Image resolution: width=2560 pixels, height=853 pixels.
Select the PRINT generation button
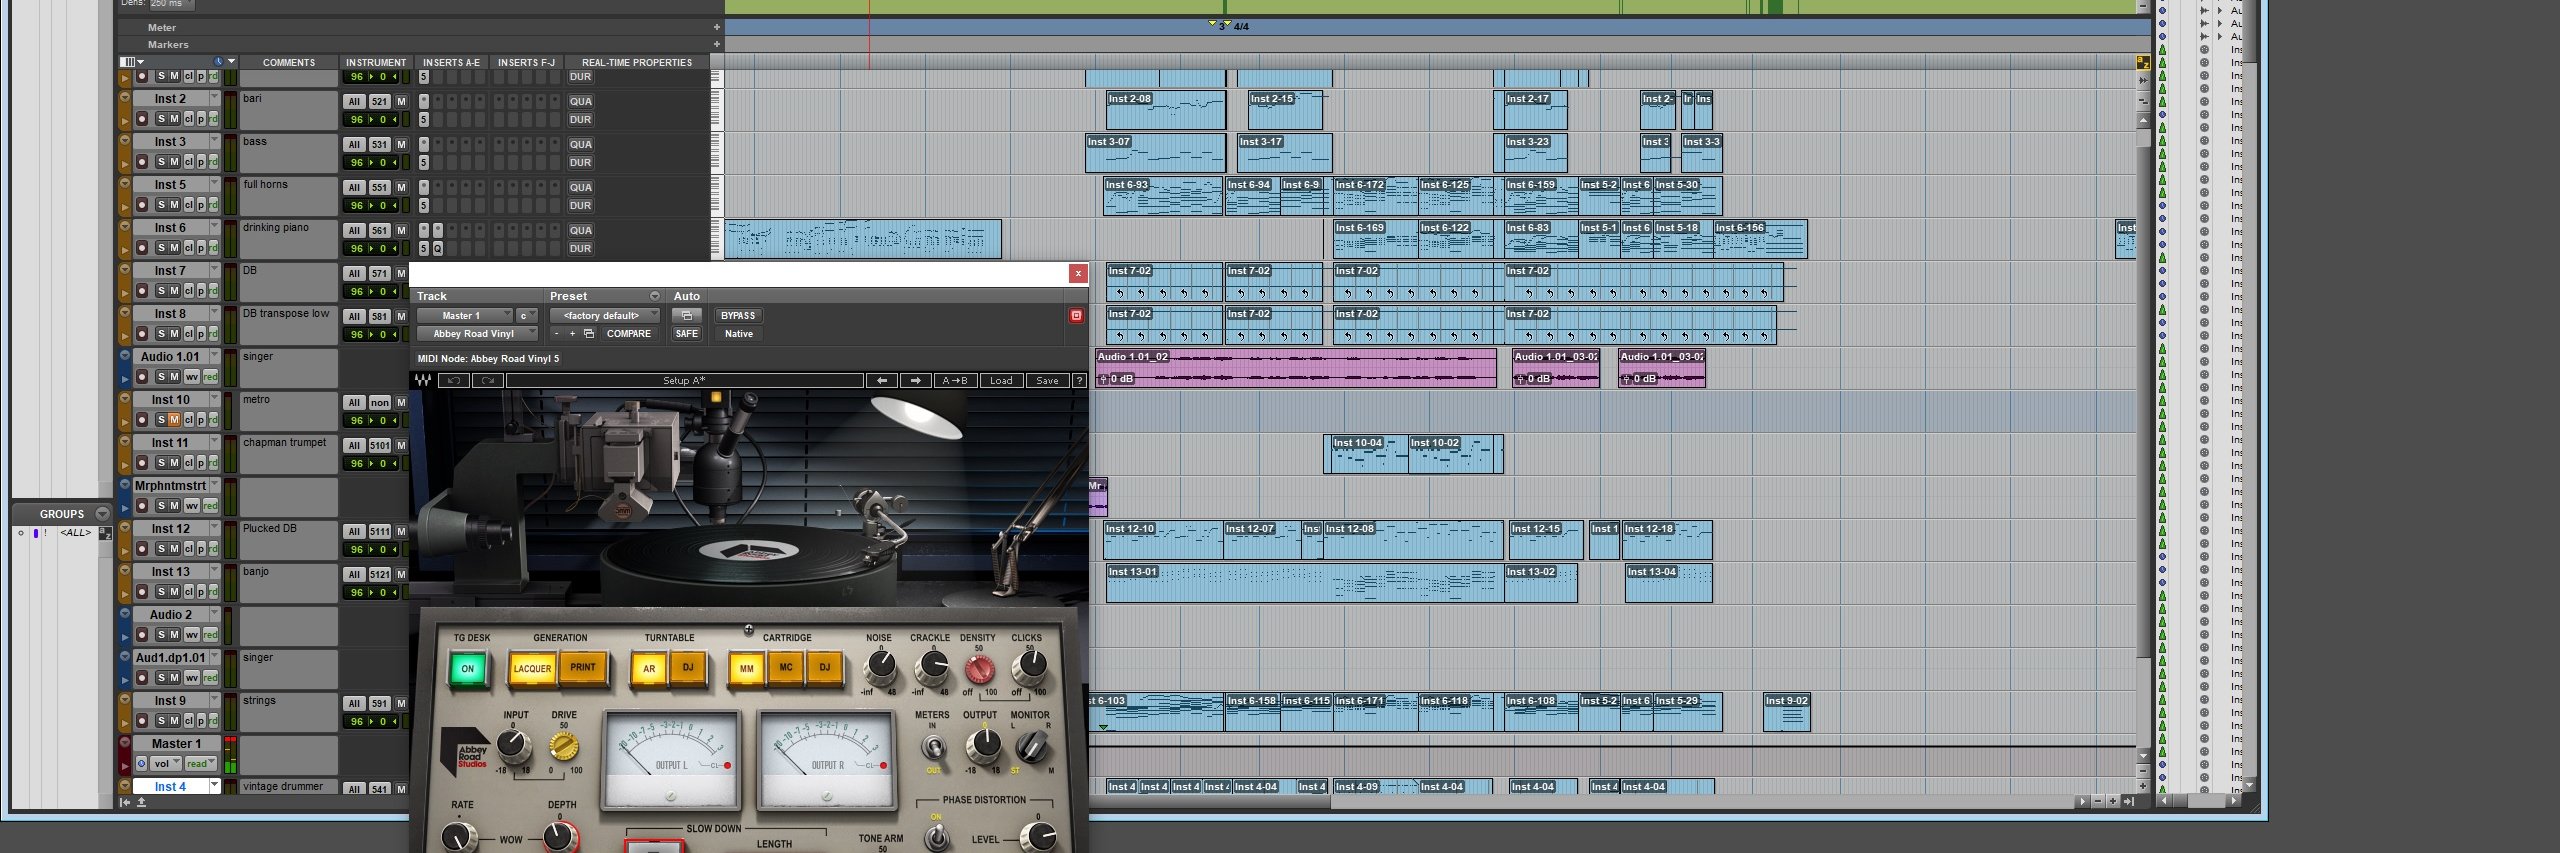pos(583,668)
